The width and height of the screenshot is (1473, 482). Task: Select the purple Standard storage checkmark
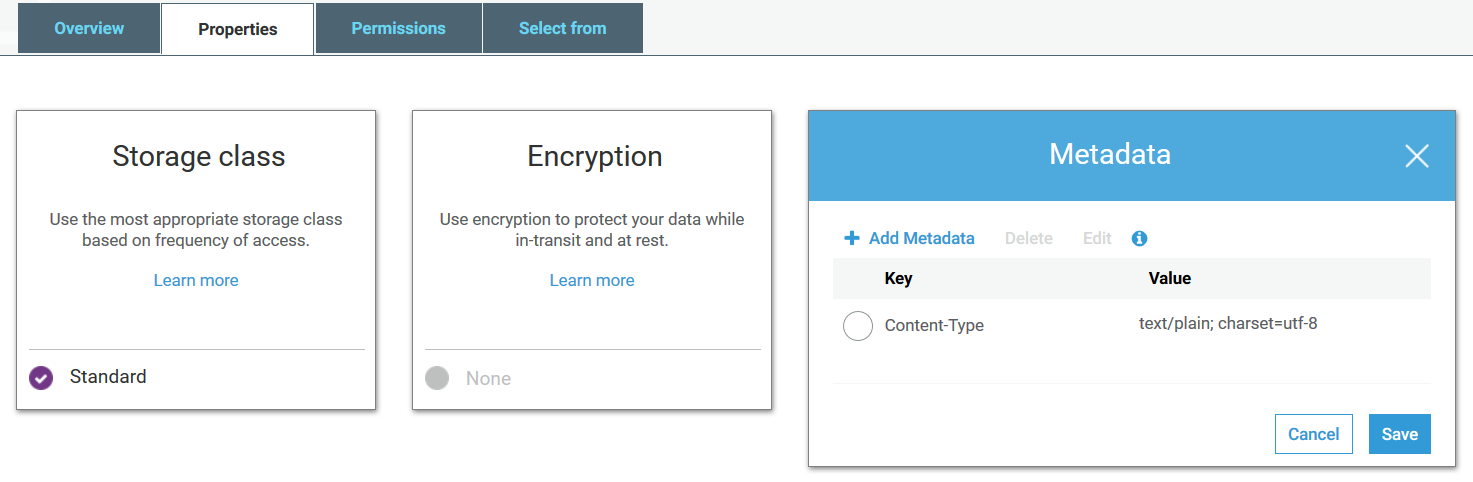[41, 378]
